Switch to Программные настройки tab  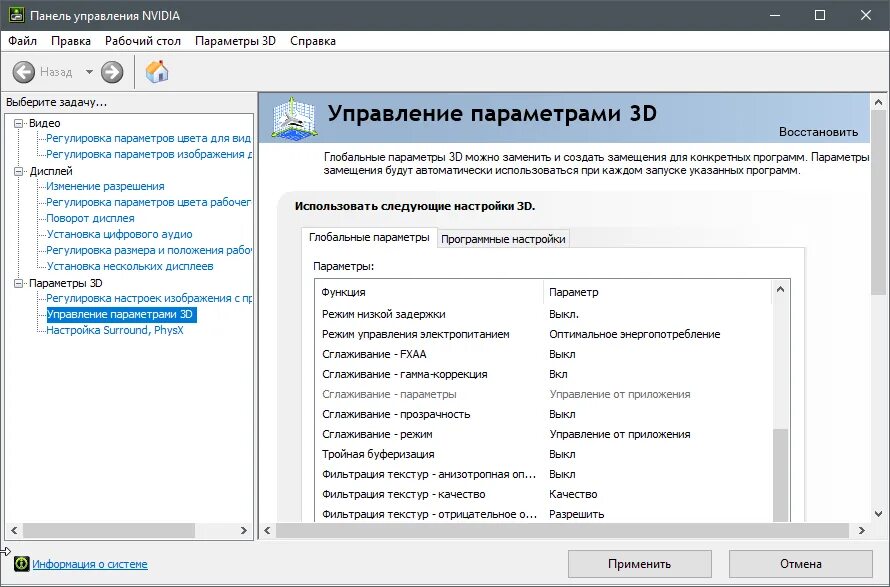pyautogui.click(x=503, y=239)
